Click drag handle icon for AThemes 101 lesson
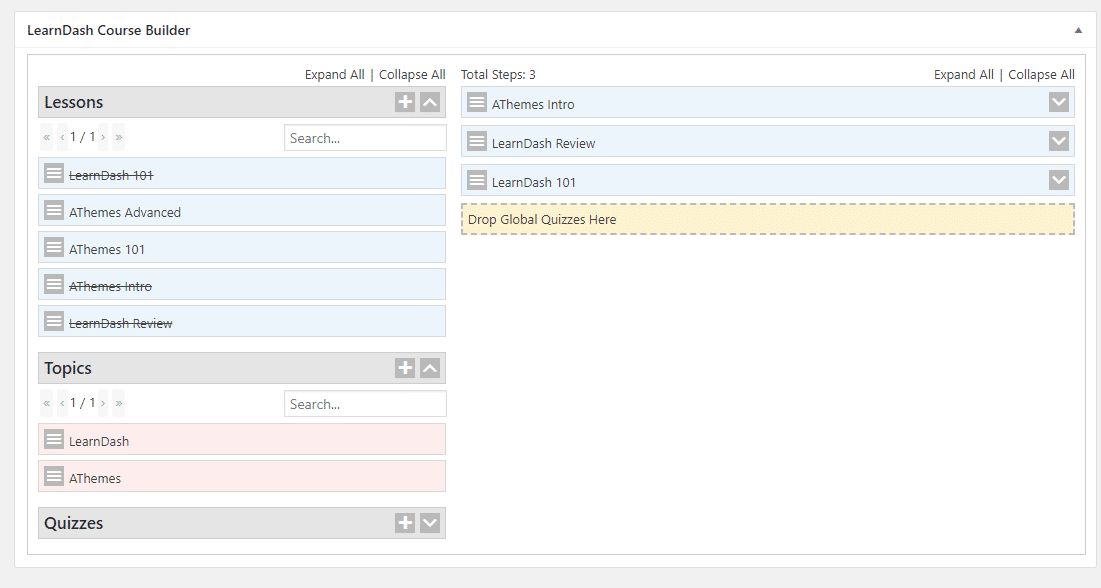The height and width of the screenshot is (588, 1101). [54, 249]
